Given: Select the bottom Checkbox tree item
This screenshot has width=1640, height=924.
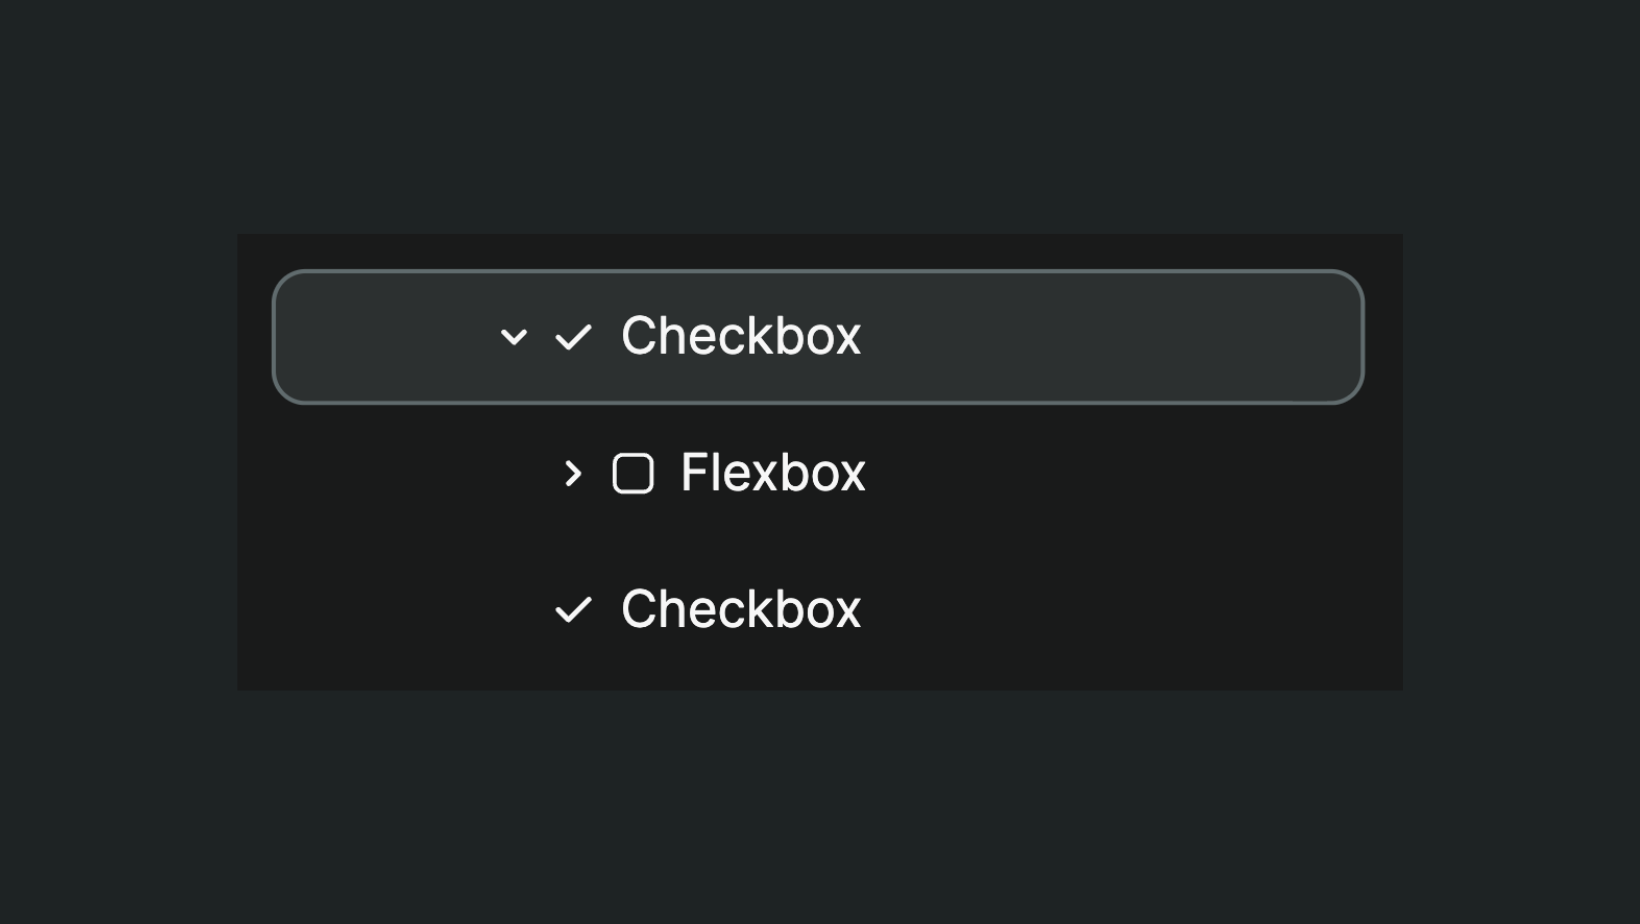Looking at the screenshot, I should (740, 608).
